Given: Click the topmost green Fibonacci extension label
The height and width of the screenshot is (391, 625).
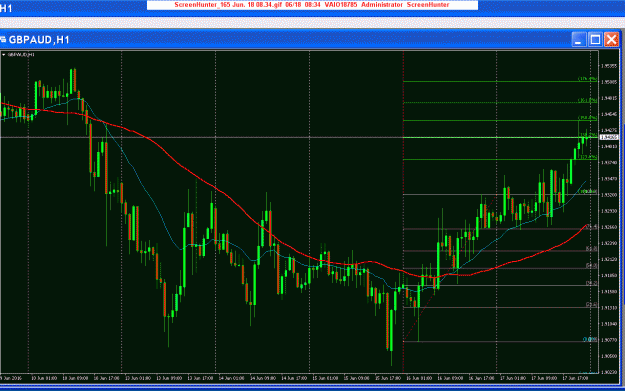Looking at the screenshot, I should [x=588, y=79].
